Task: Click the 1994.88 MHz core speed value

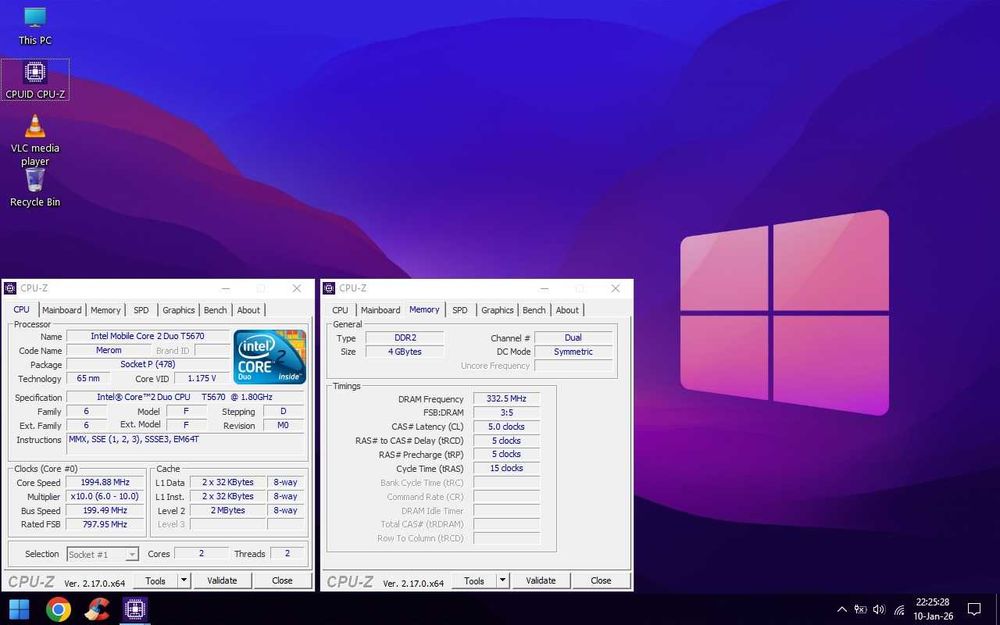Action: (x=105, y=483)
